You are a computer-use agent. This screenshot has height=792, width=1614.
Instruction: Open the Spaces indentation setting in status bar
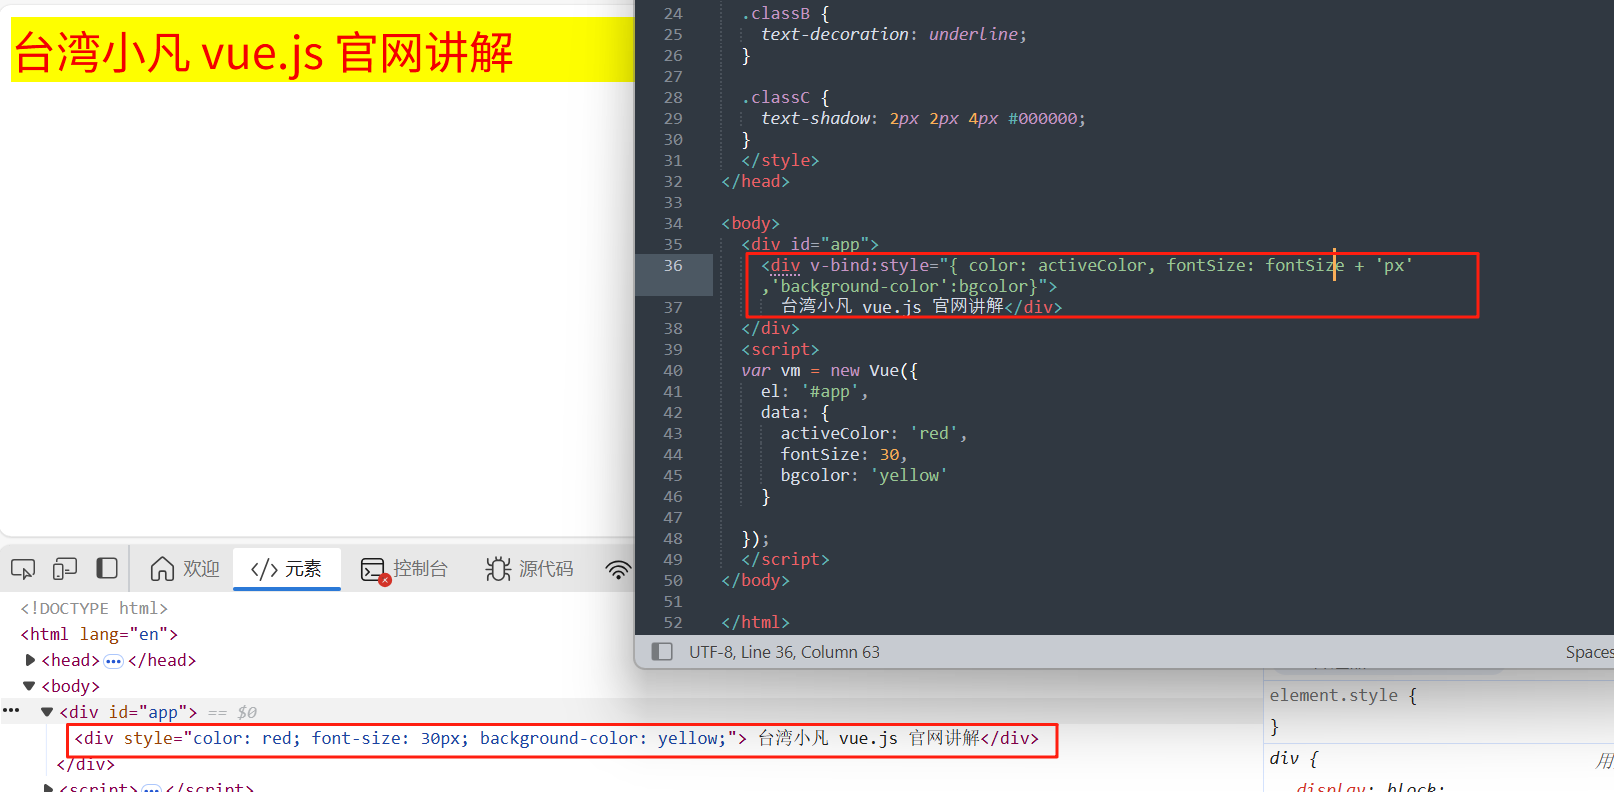(x=1589, y=652)
